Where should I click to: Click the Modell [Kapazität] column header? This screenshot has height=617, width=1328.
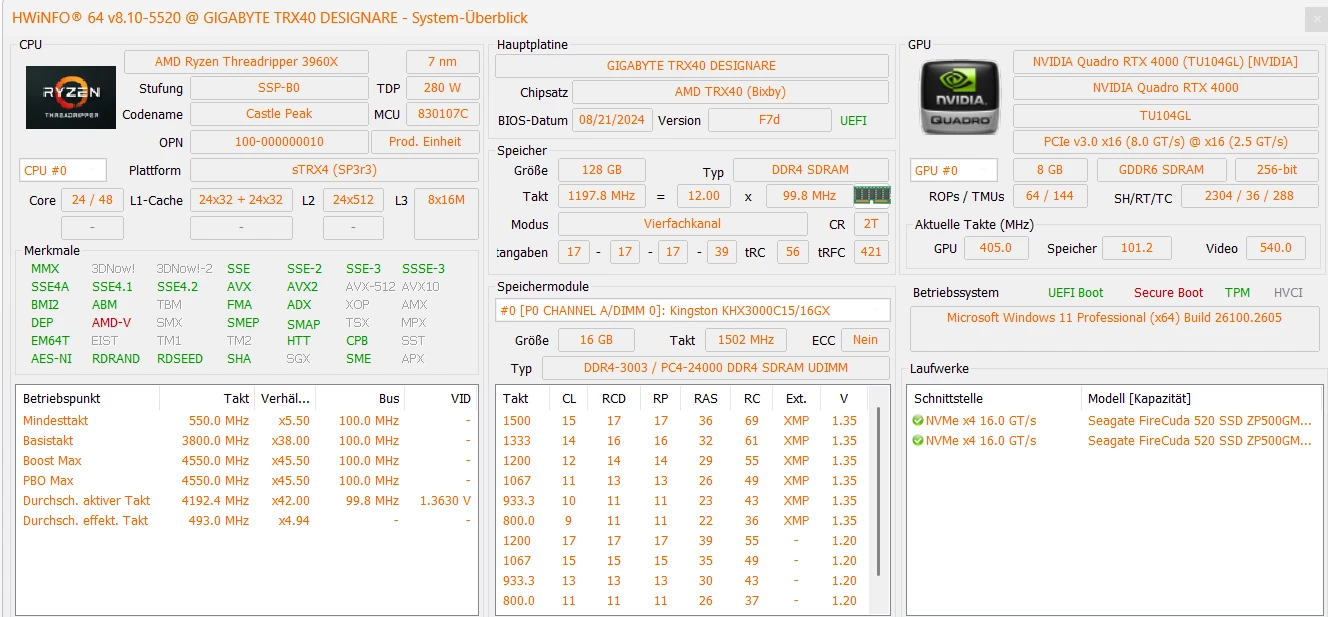tap(1201, 398)
